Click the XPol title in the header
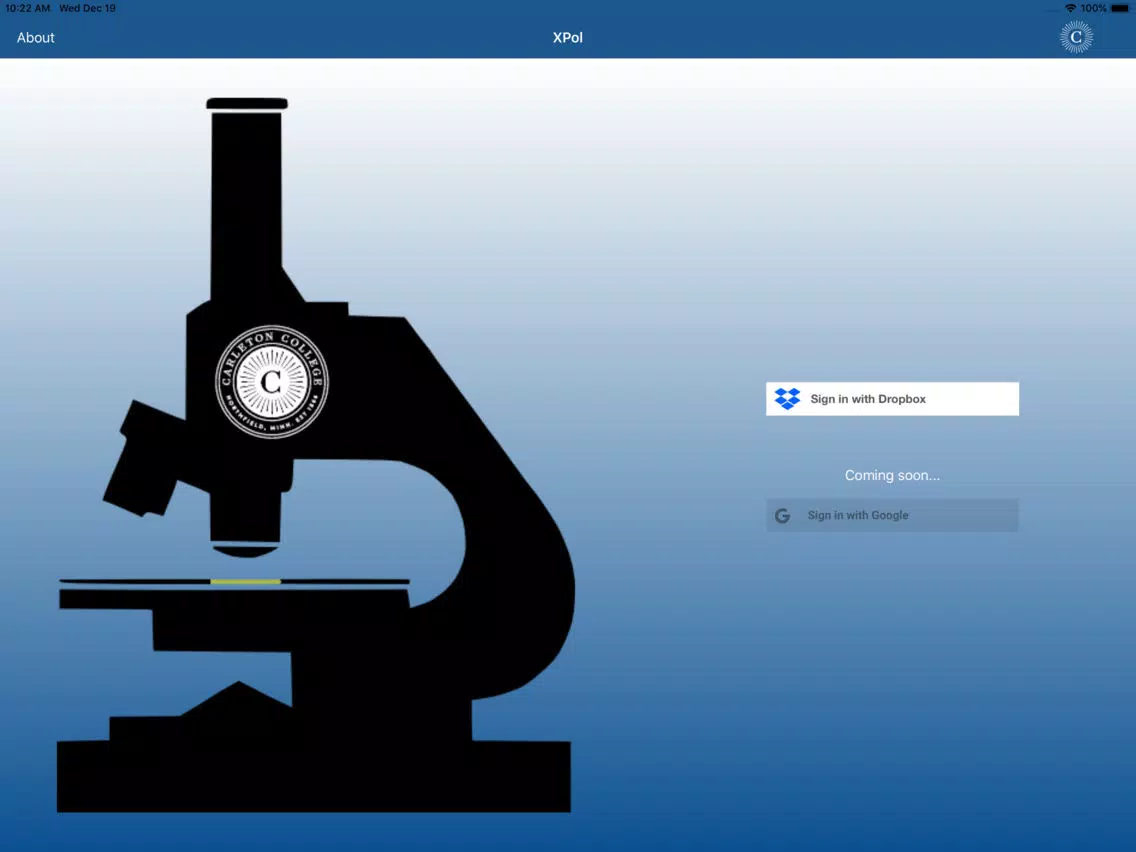1136x852 pixels. (x=567, y=38)
